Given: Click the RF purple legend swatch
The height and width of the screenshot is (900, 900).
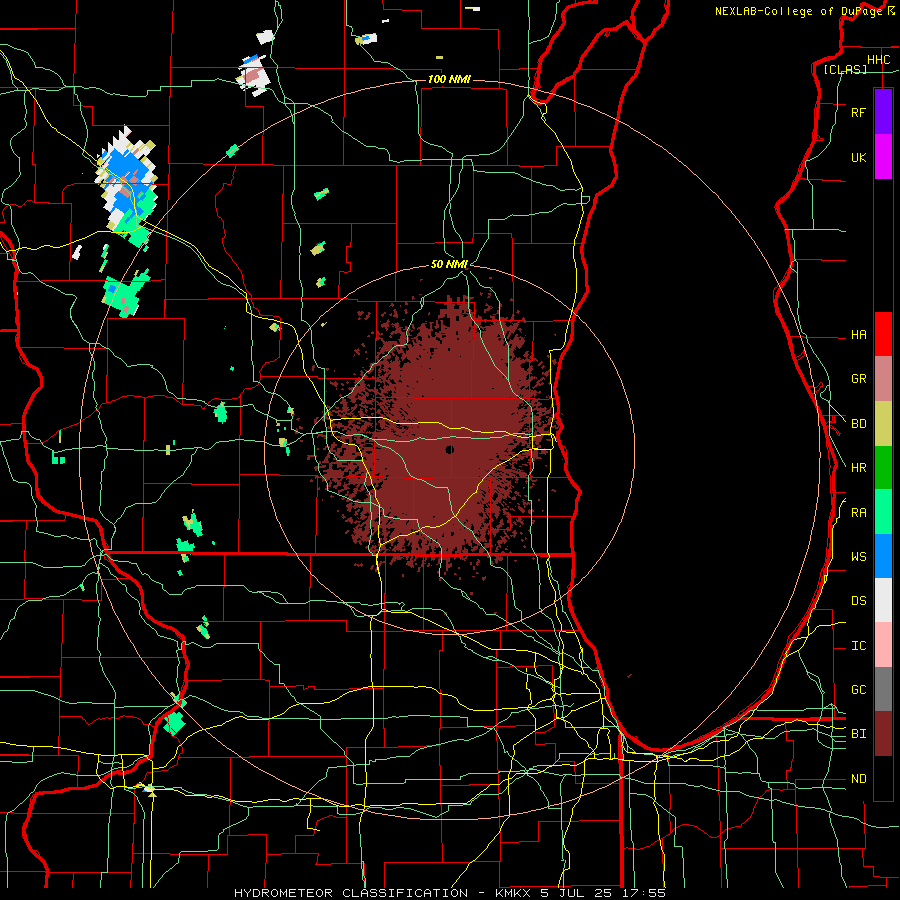Looking at the screenshot, I should point(883,112).
